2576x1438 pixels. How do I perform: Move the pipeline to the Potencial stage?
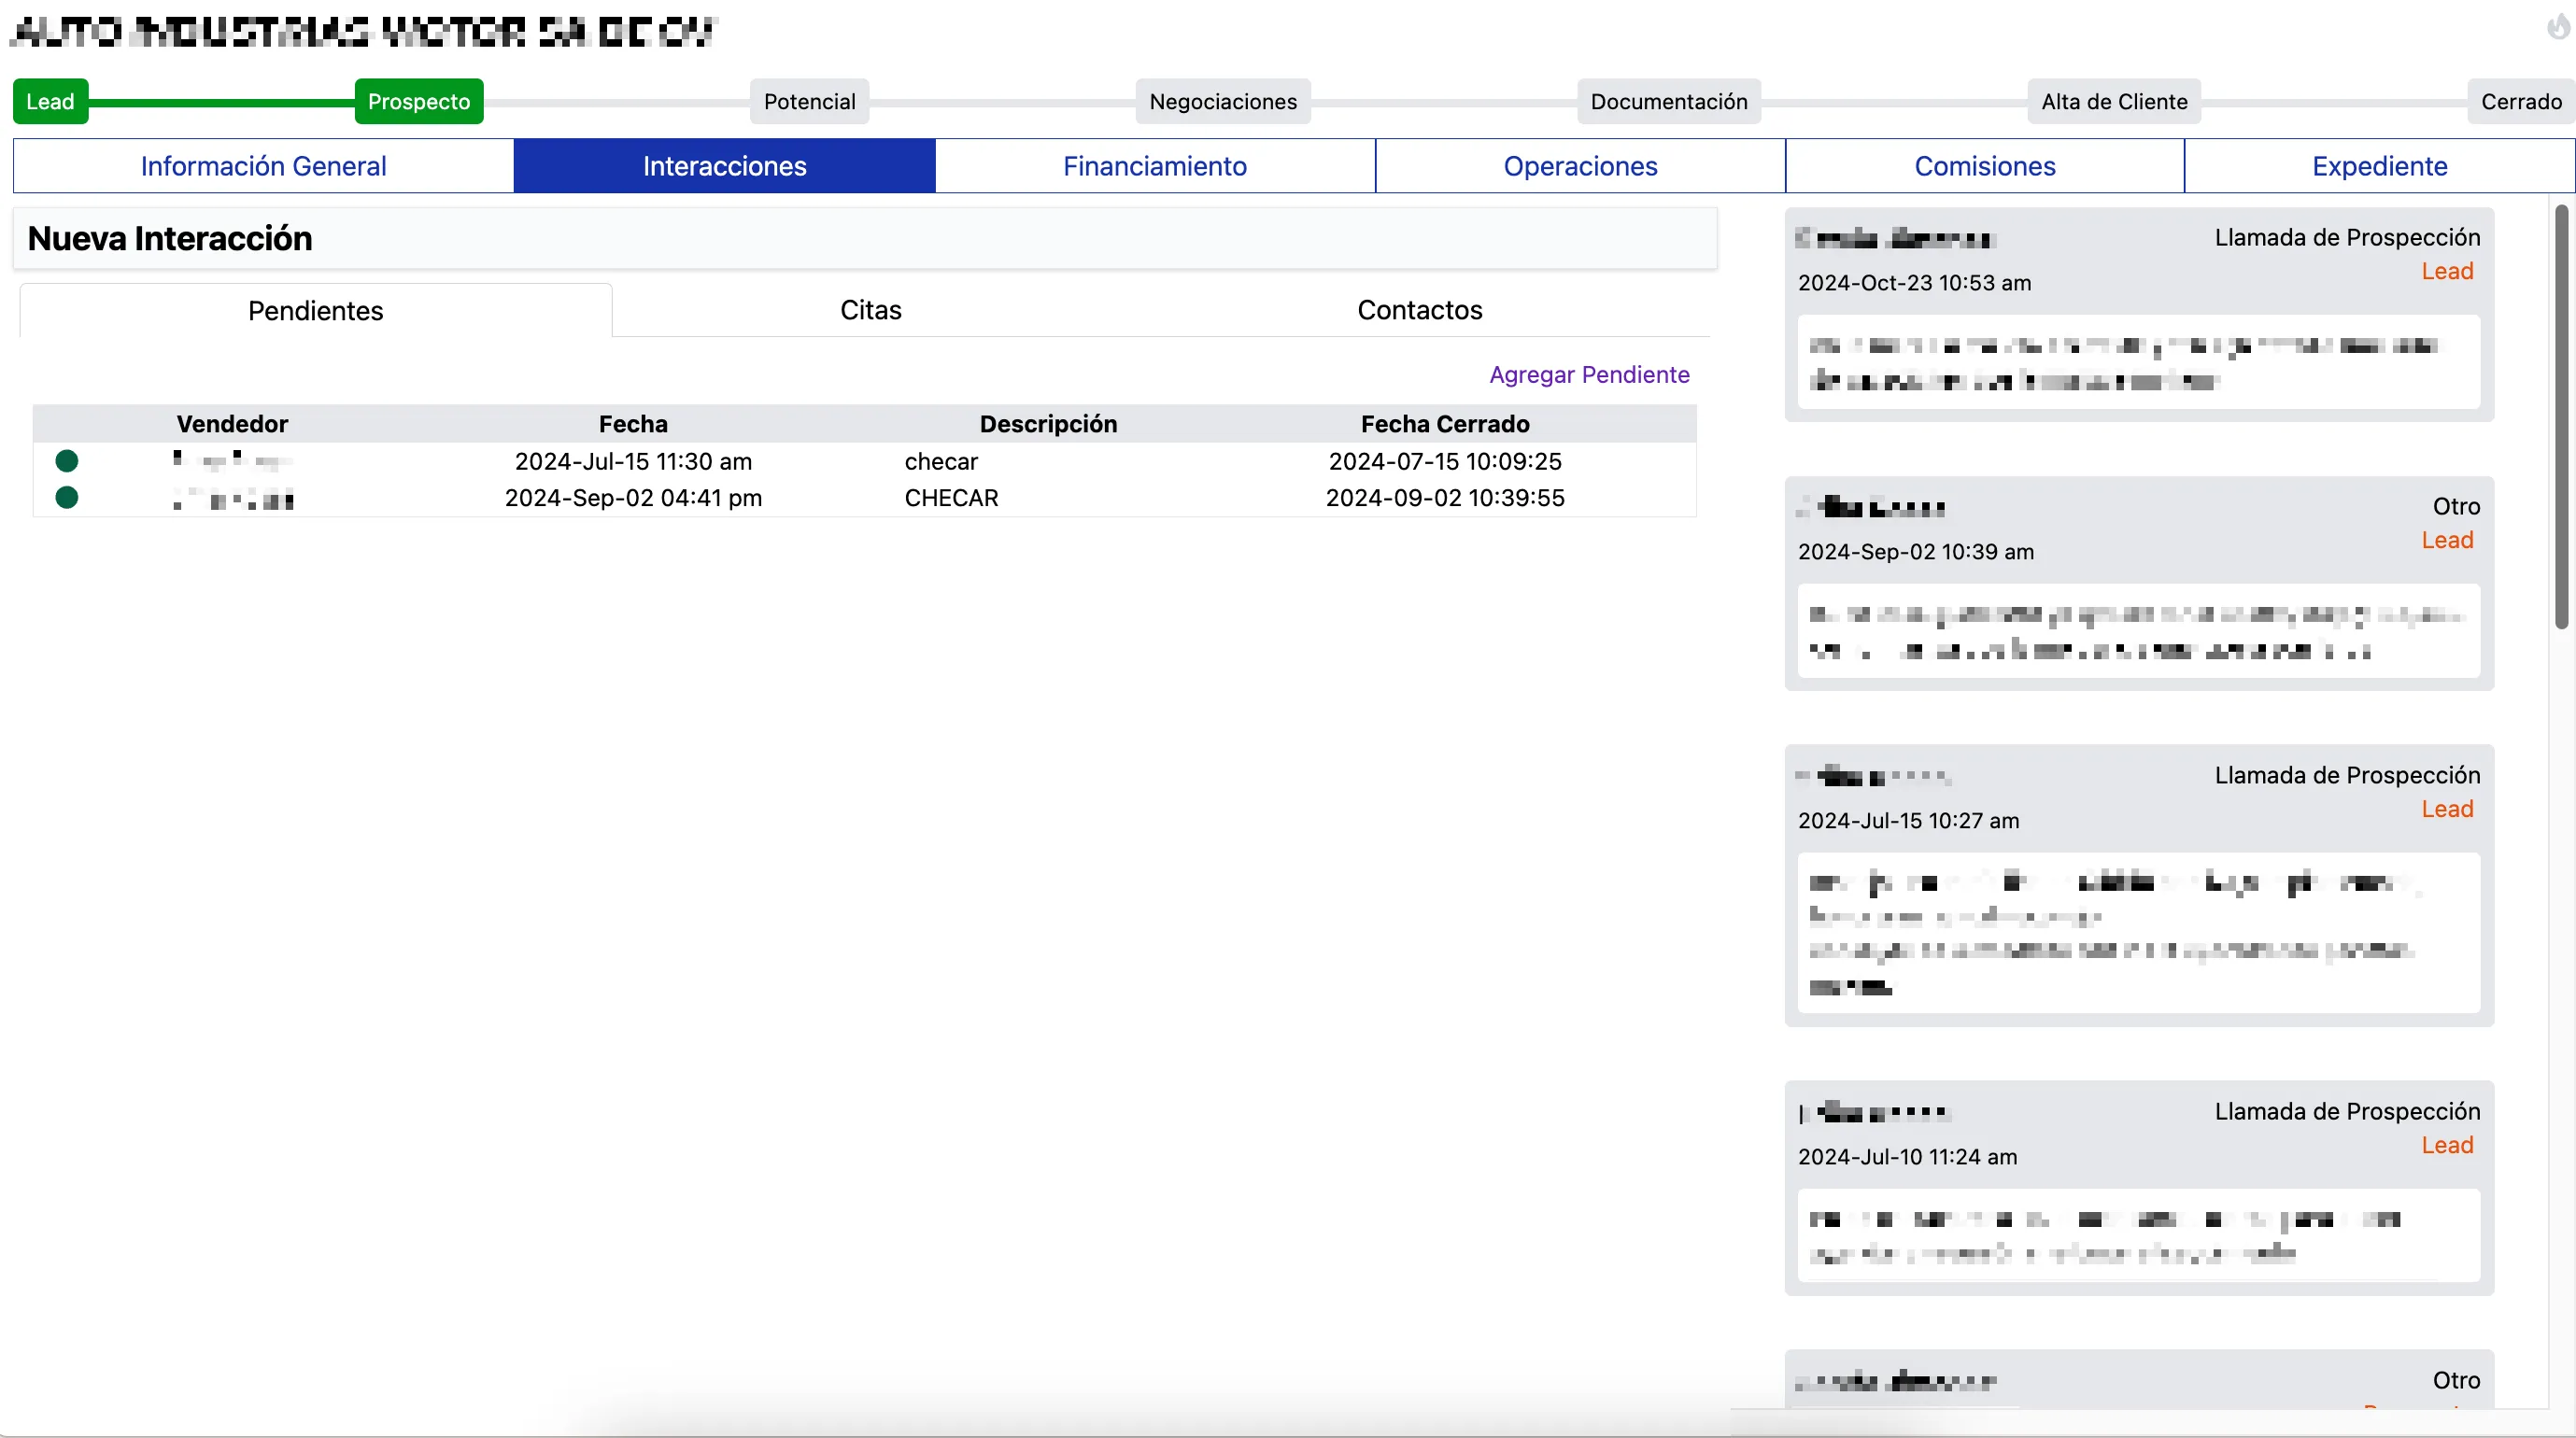coord(809,101)
